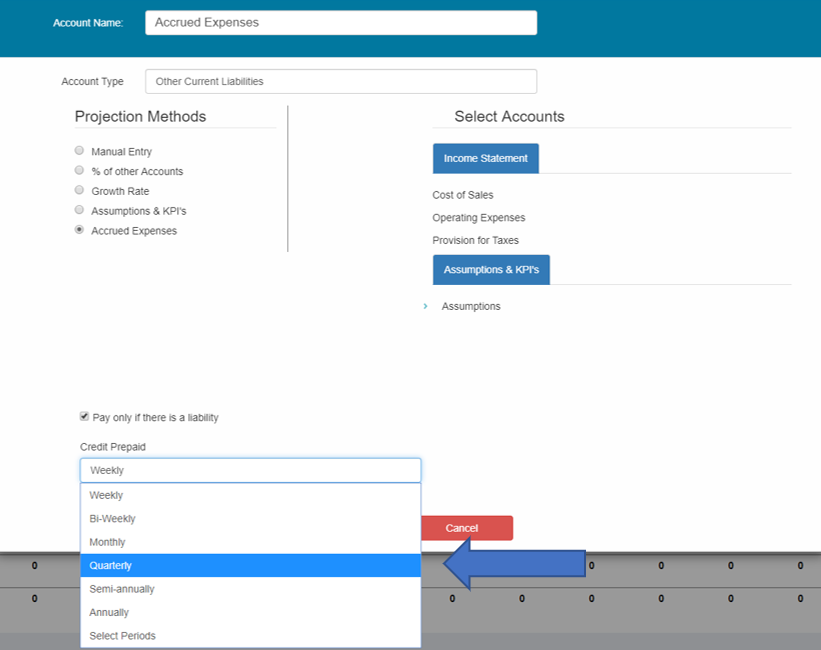
Task: Select Weekly option in the list
Action: click(250, 495)
